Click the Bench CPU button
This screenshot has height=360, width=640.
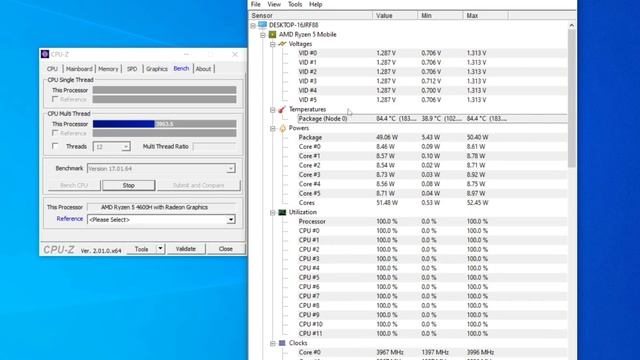tap(74, 185)
